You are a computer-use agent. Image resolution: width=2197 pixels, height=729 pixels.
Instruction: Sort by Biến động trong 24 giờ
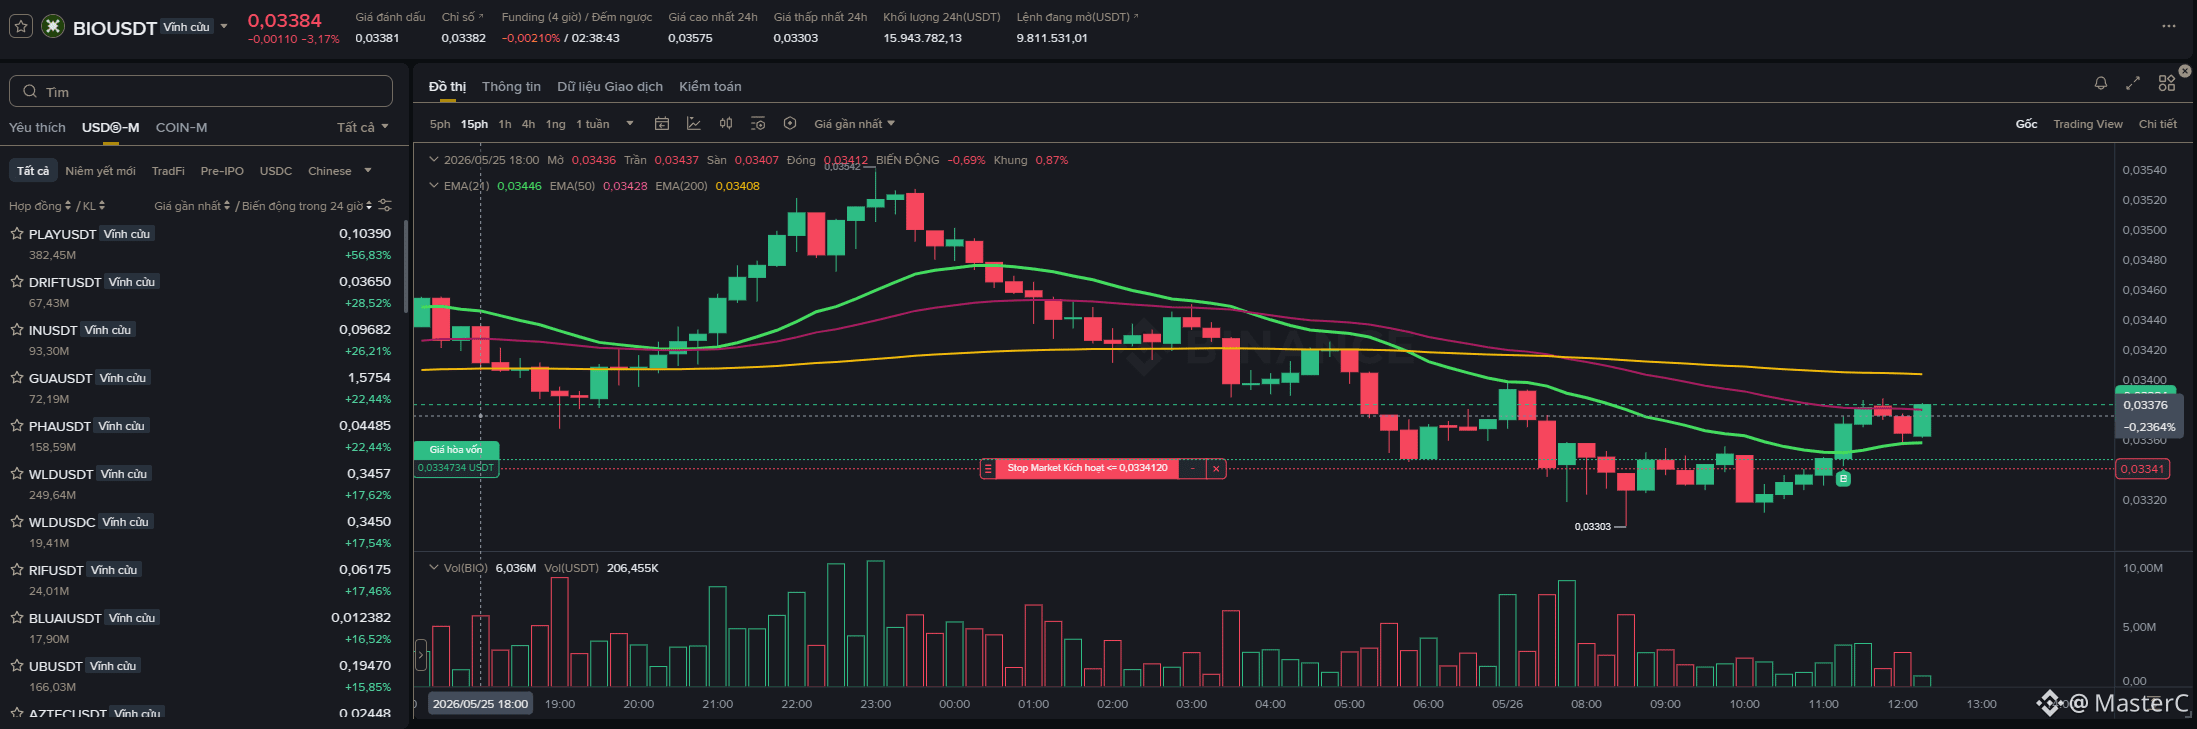tap(307, 206)
